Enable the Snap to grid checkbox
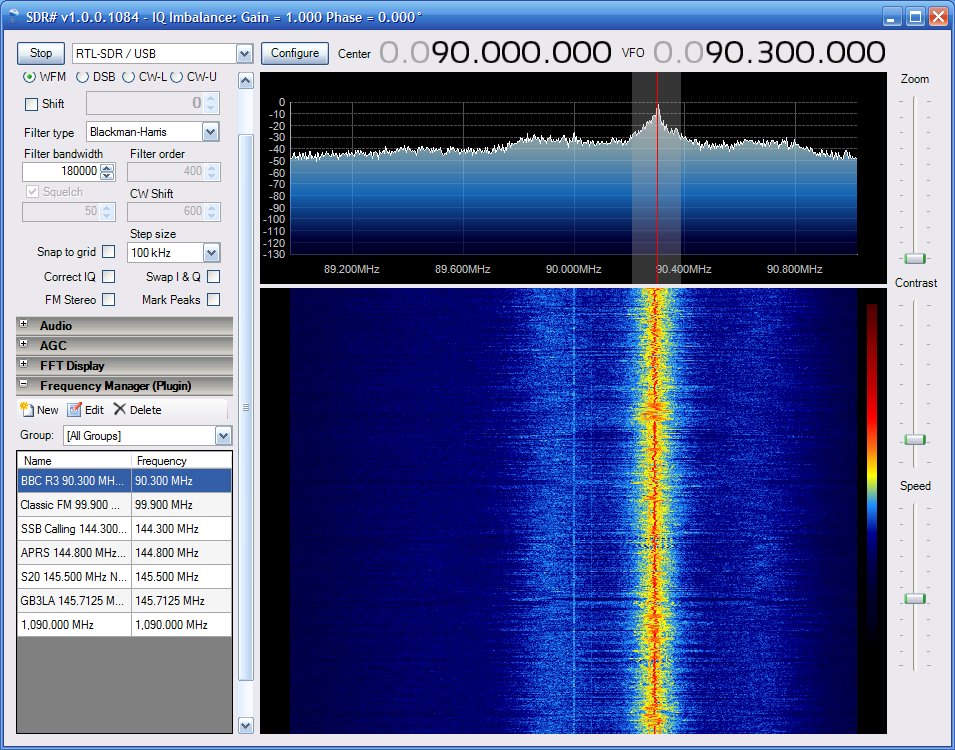Viewport: 955px width, 750px height. 109,252
